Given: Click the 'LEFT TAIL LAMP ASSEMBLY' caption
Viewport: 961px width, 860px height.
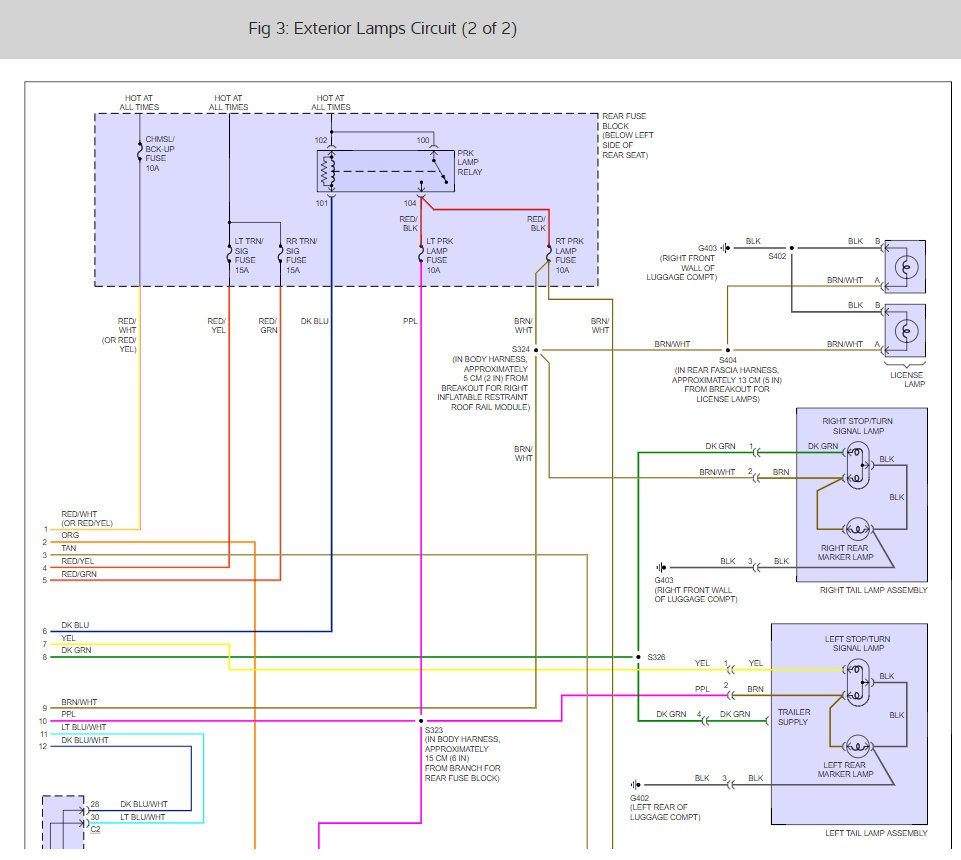Looking at the screenshot, I should (876, 833).
